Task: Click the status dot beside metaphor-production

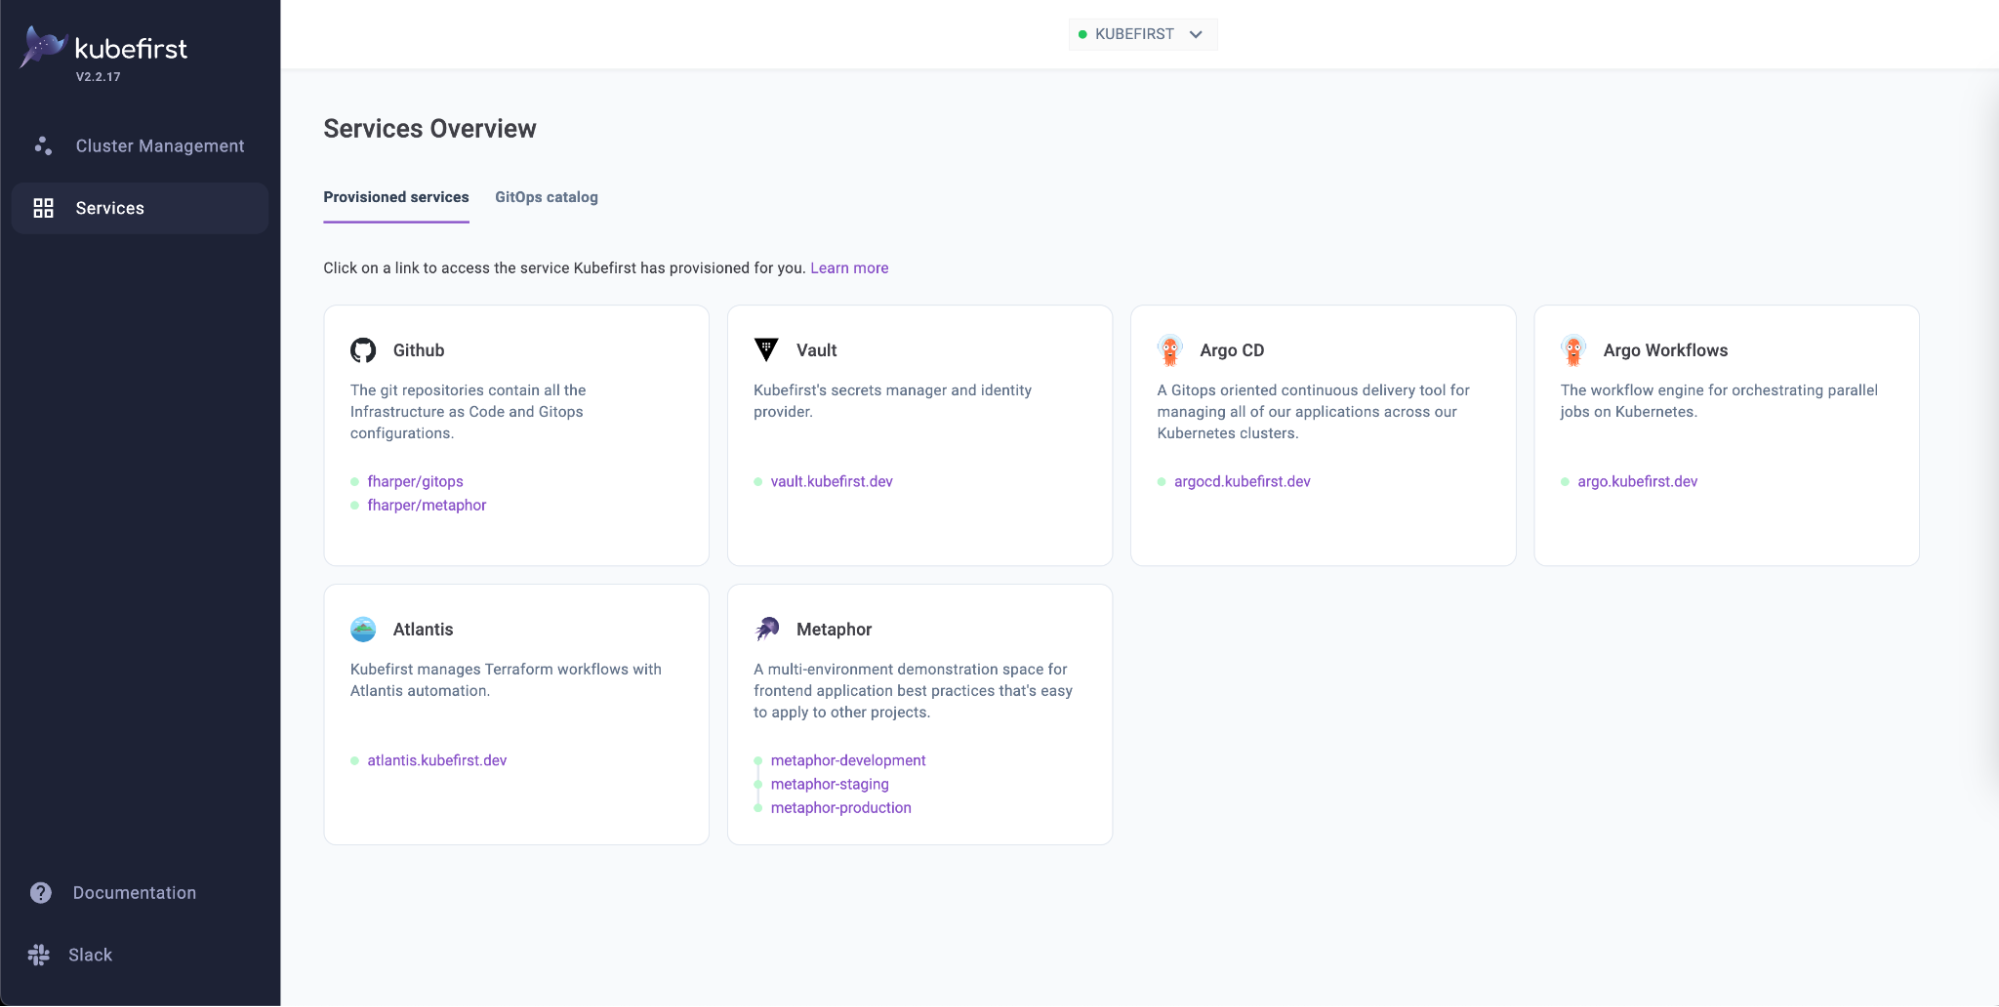Action: [x=758, y=808]
